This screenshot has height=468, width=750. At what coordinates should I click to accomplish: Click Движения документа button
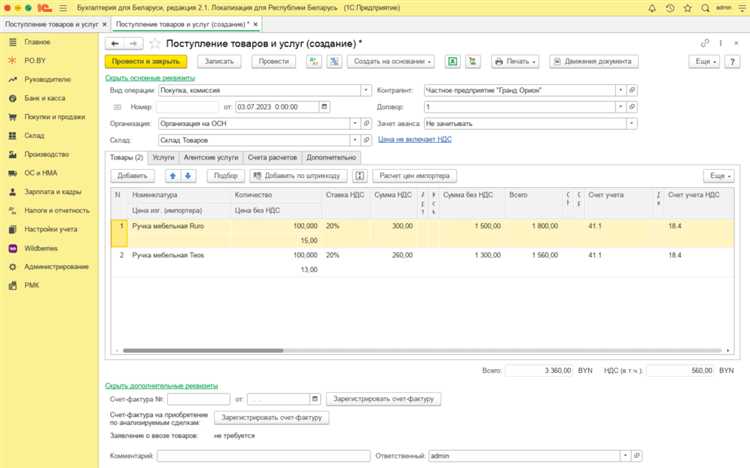click(594, 62)
